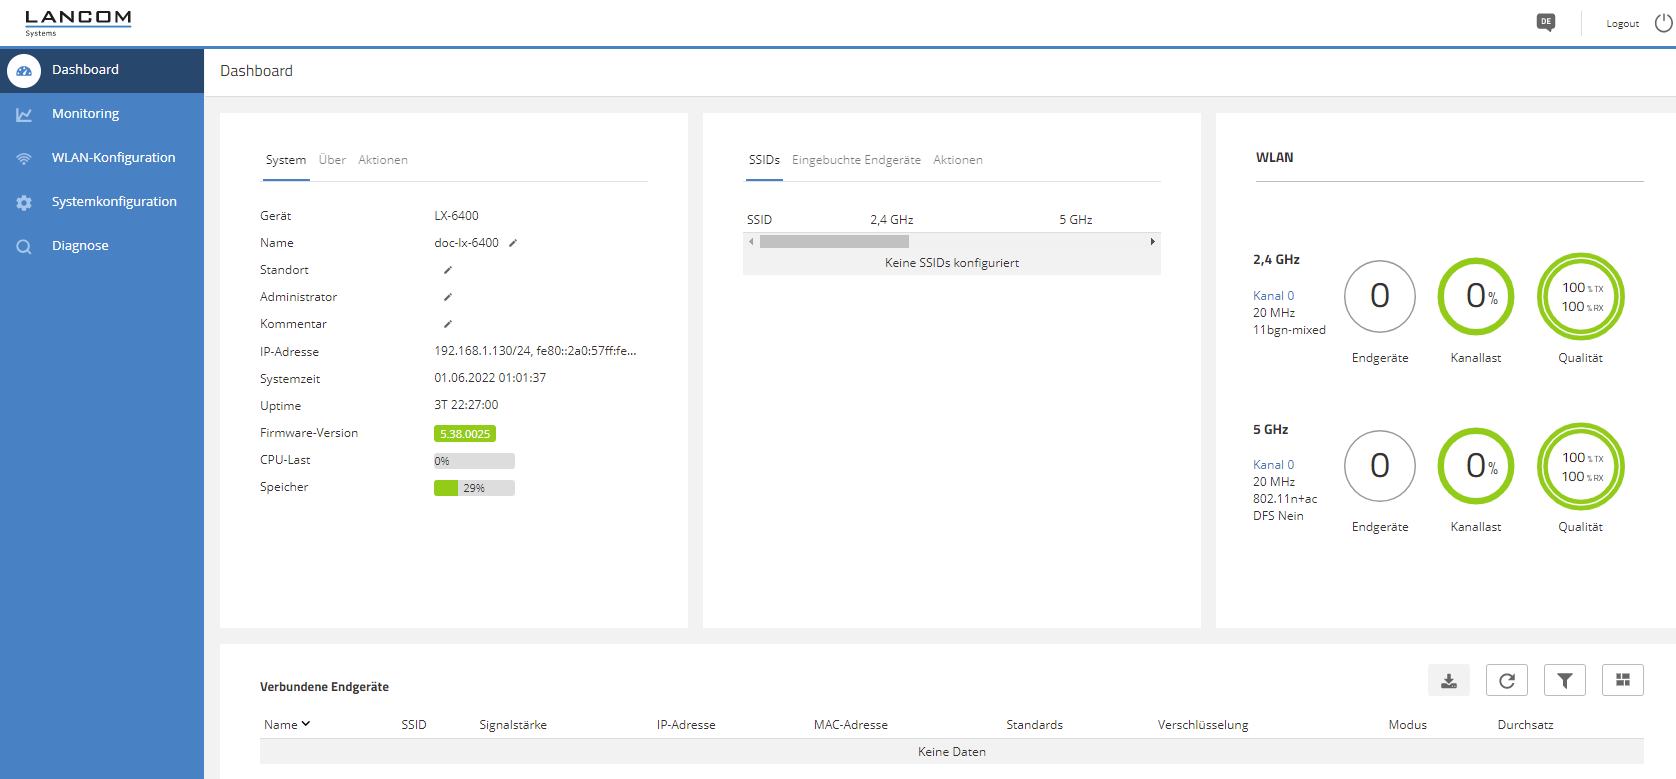Click the Logout link
The height and width of the screenshot is (779, 1676).
pos(1622,24)
